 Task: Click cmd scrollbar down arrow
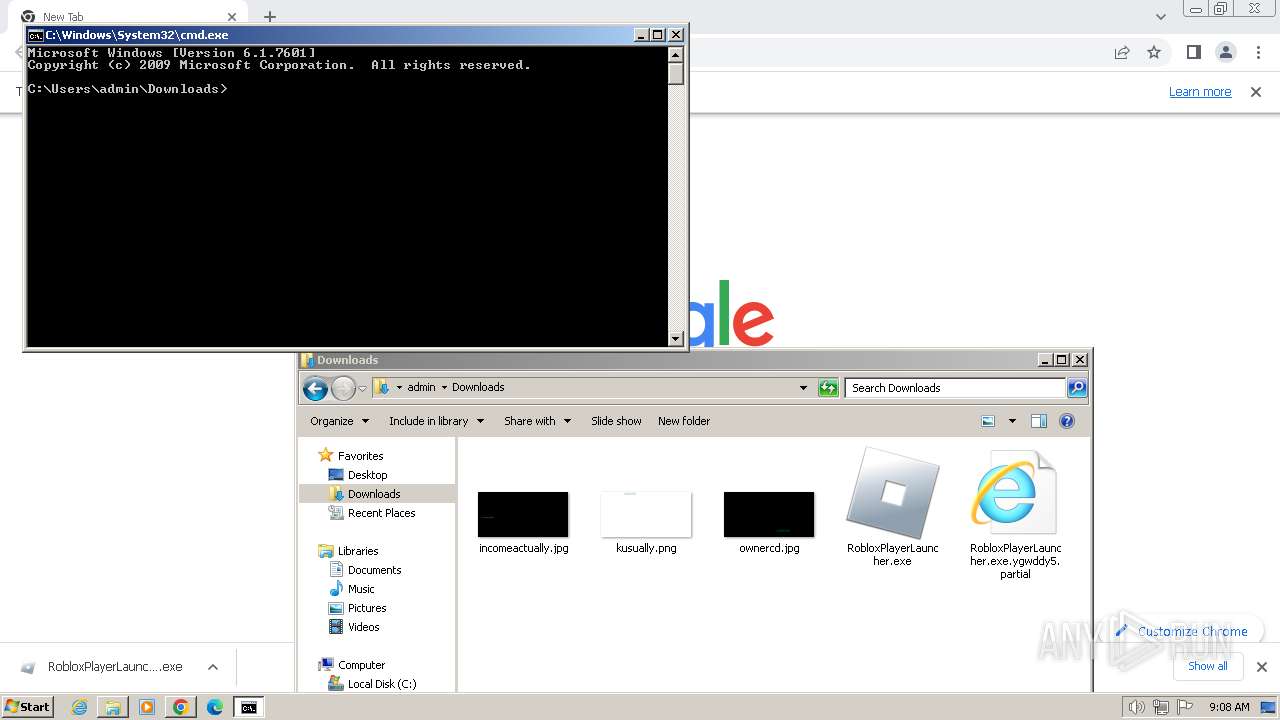point(676,338)
